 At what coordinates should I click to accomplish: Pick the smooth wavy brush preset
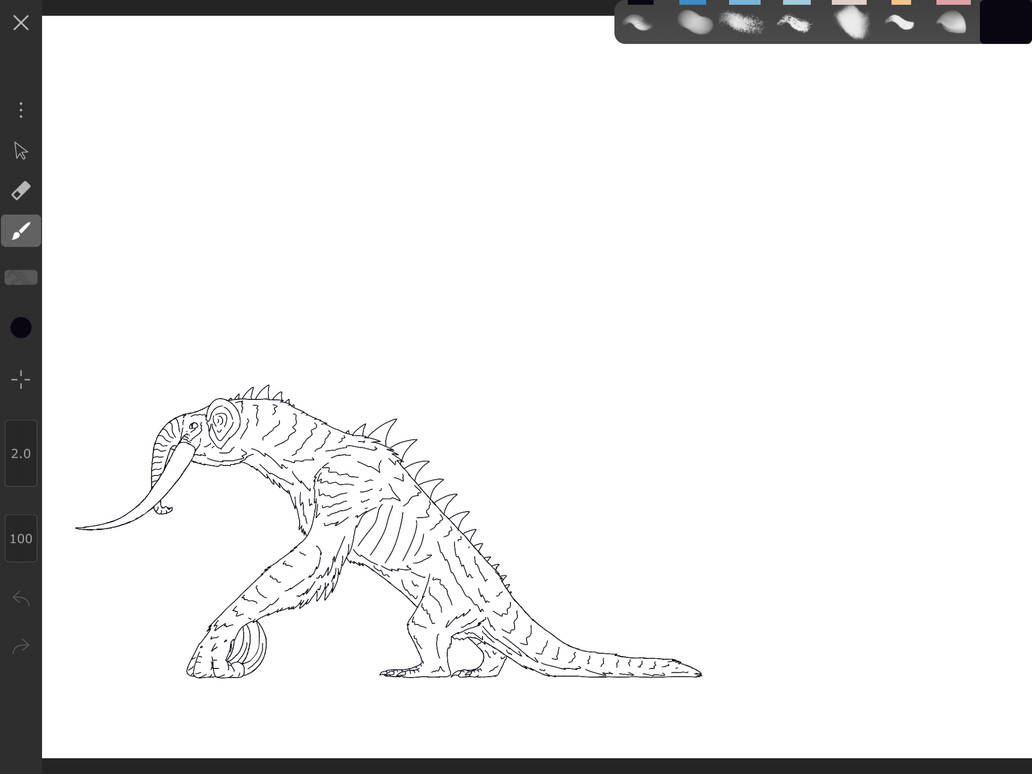(638, 23)
